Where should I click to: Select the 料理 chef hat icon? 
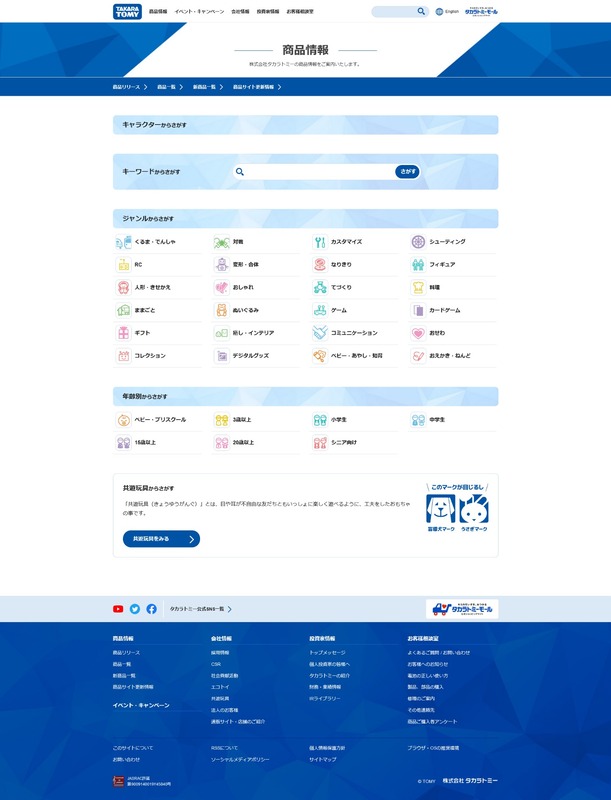tap(418, 287)
